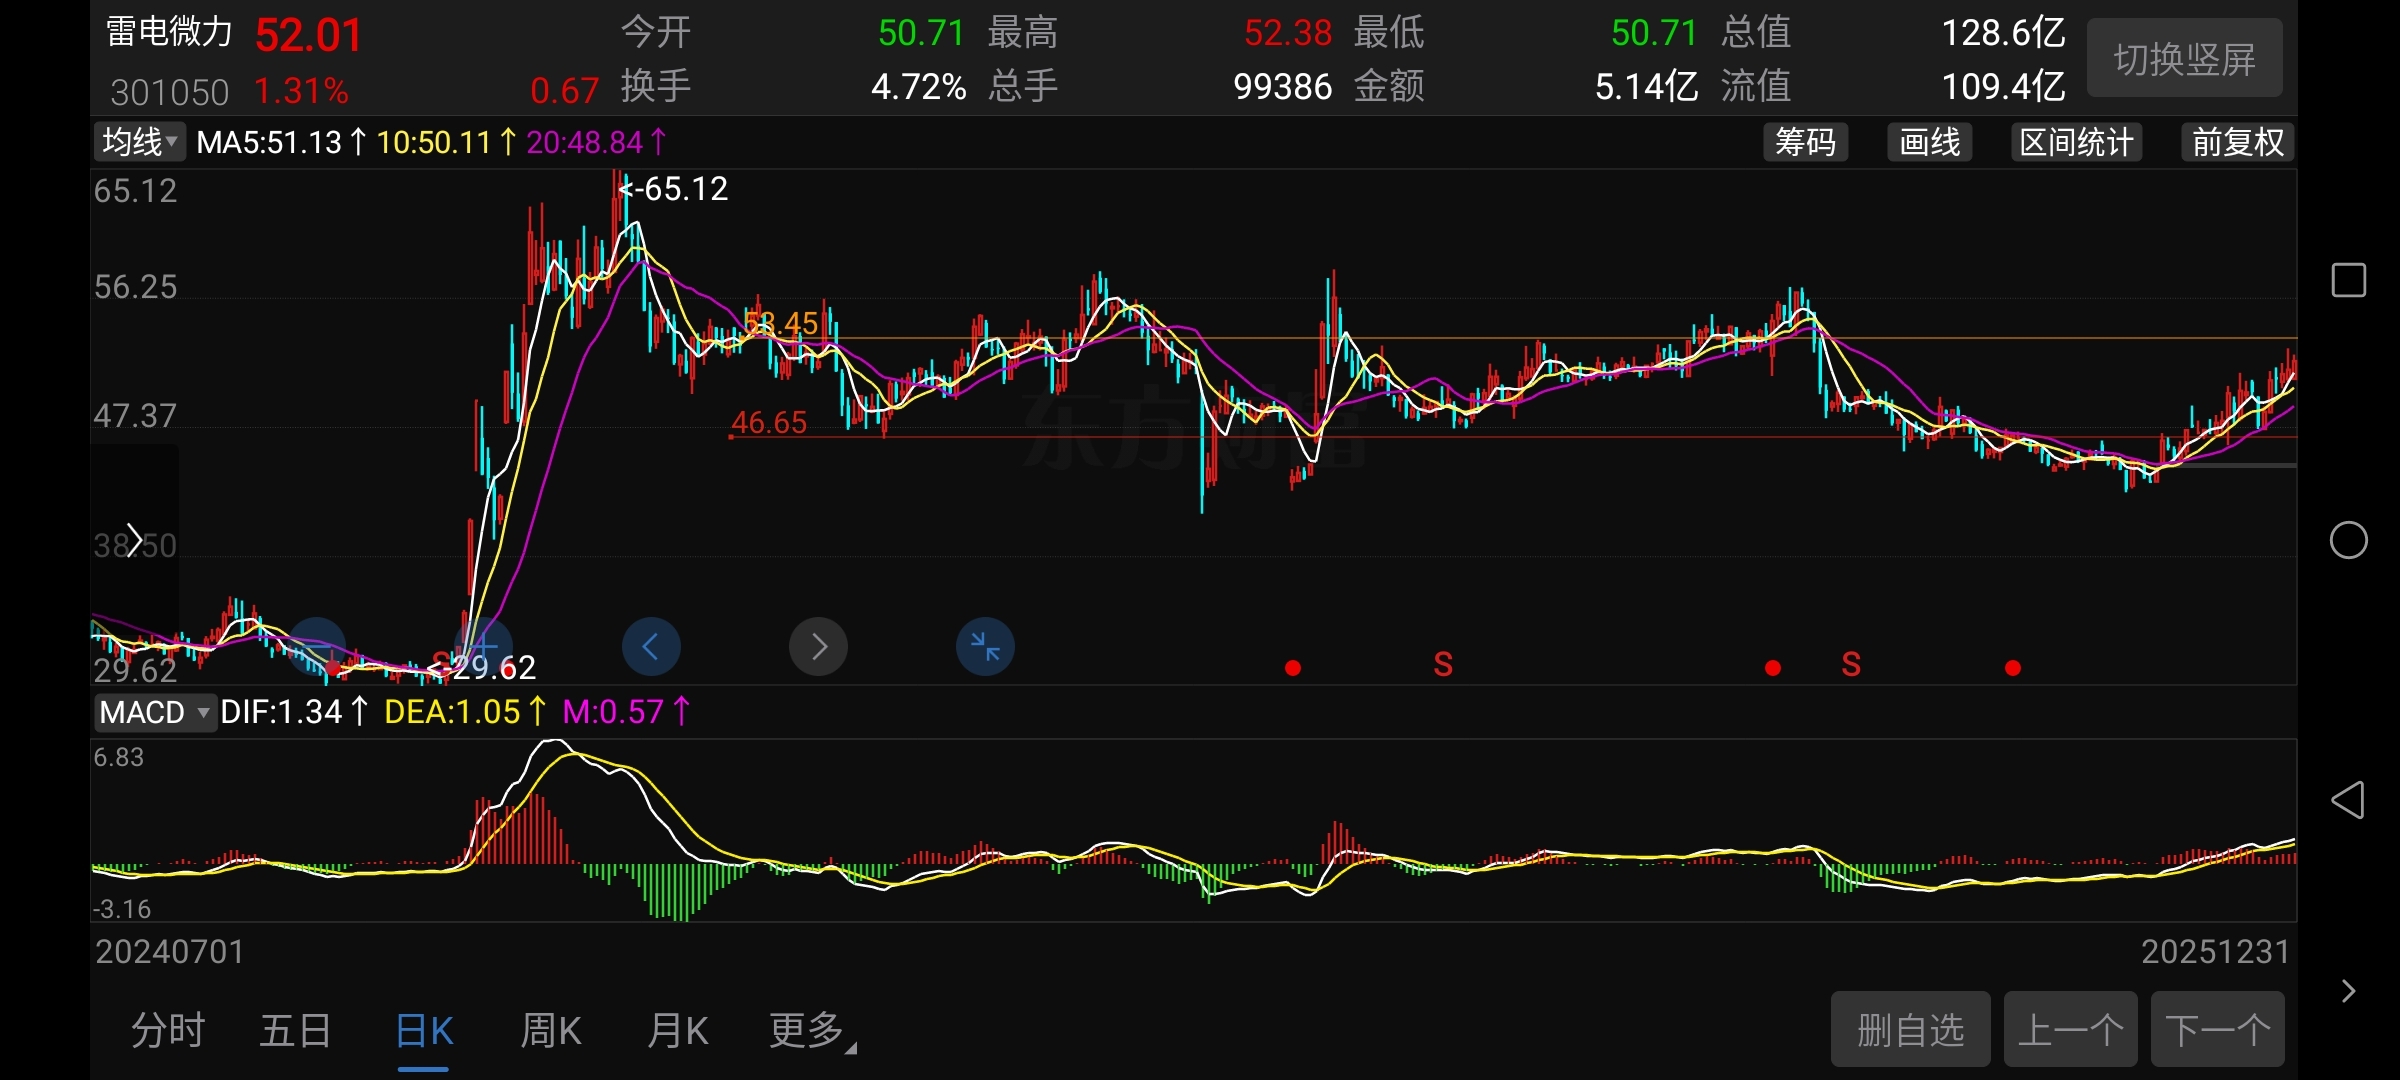Tap the blue plus zoom-in icon on chart

pyautogui.click(x=484, y=645)
